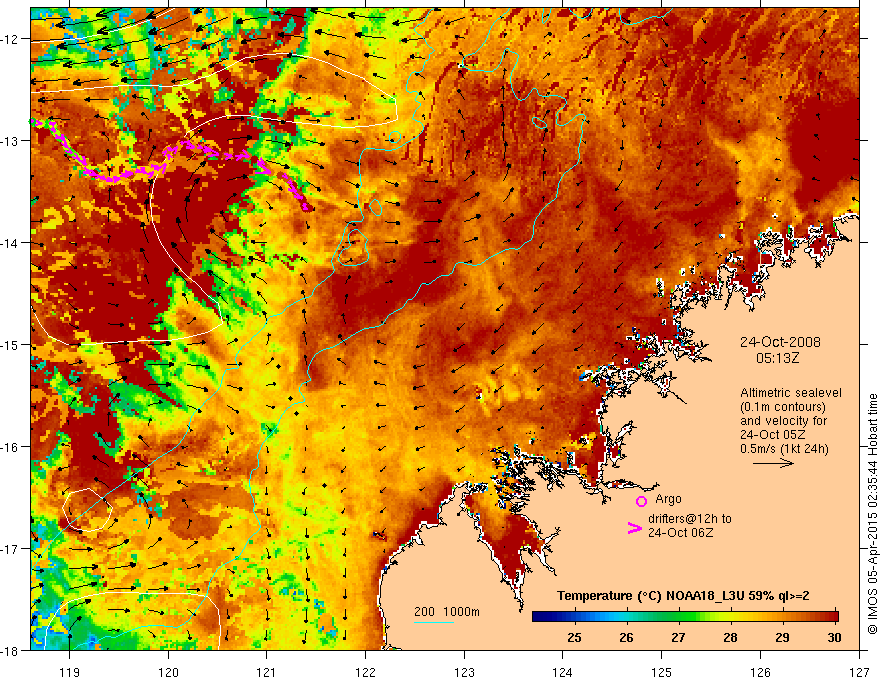Click longitude axis label 126

click(x=760, y=672)
